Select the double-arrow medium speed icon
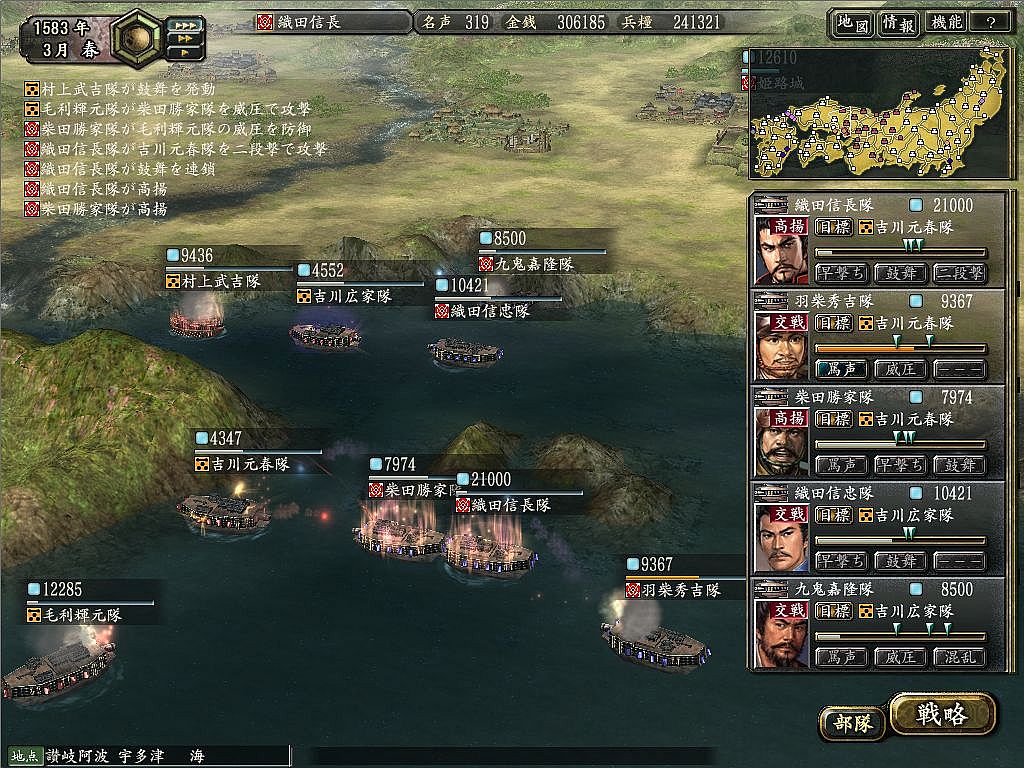Viewport: 1024px width, 768px height. click(x=185, y=40)
